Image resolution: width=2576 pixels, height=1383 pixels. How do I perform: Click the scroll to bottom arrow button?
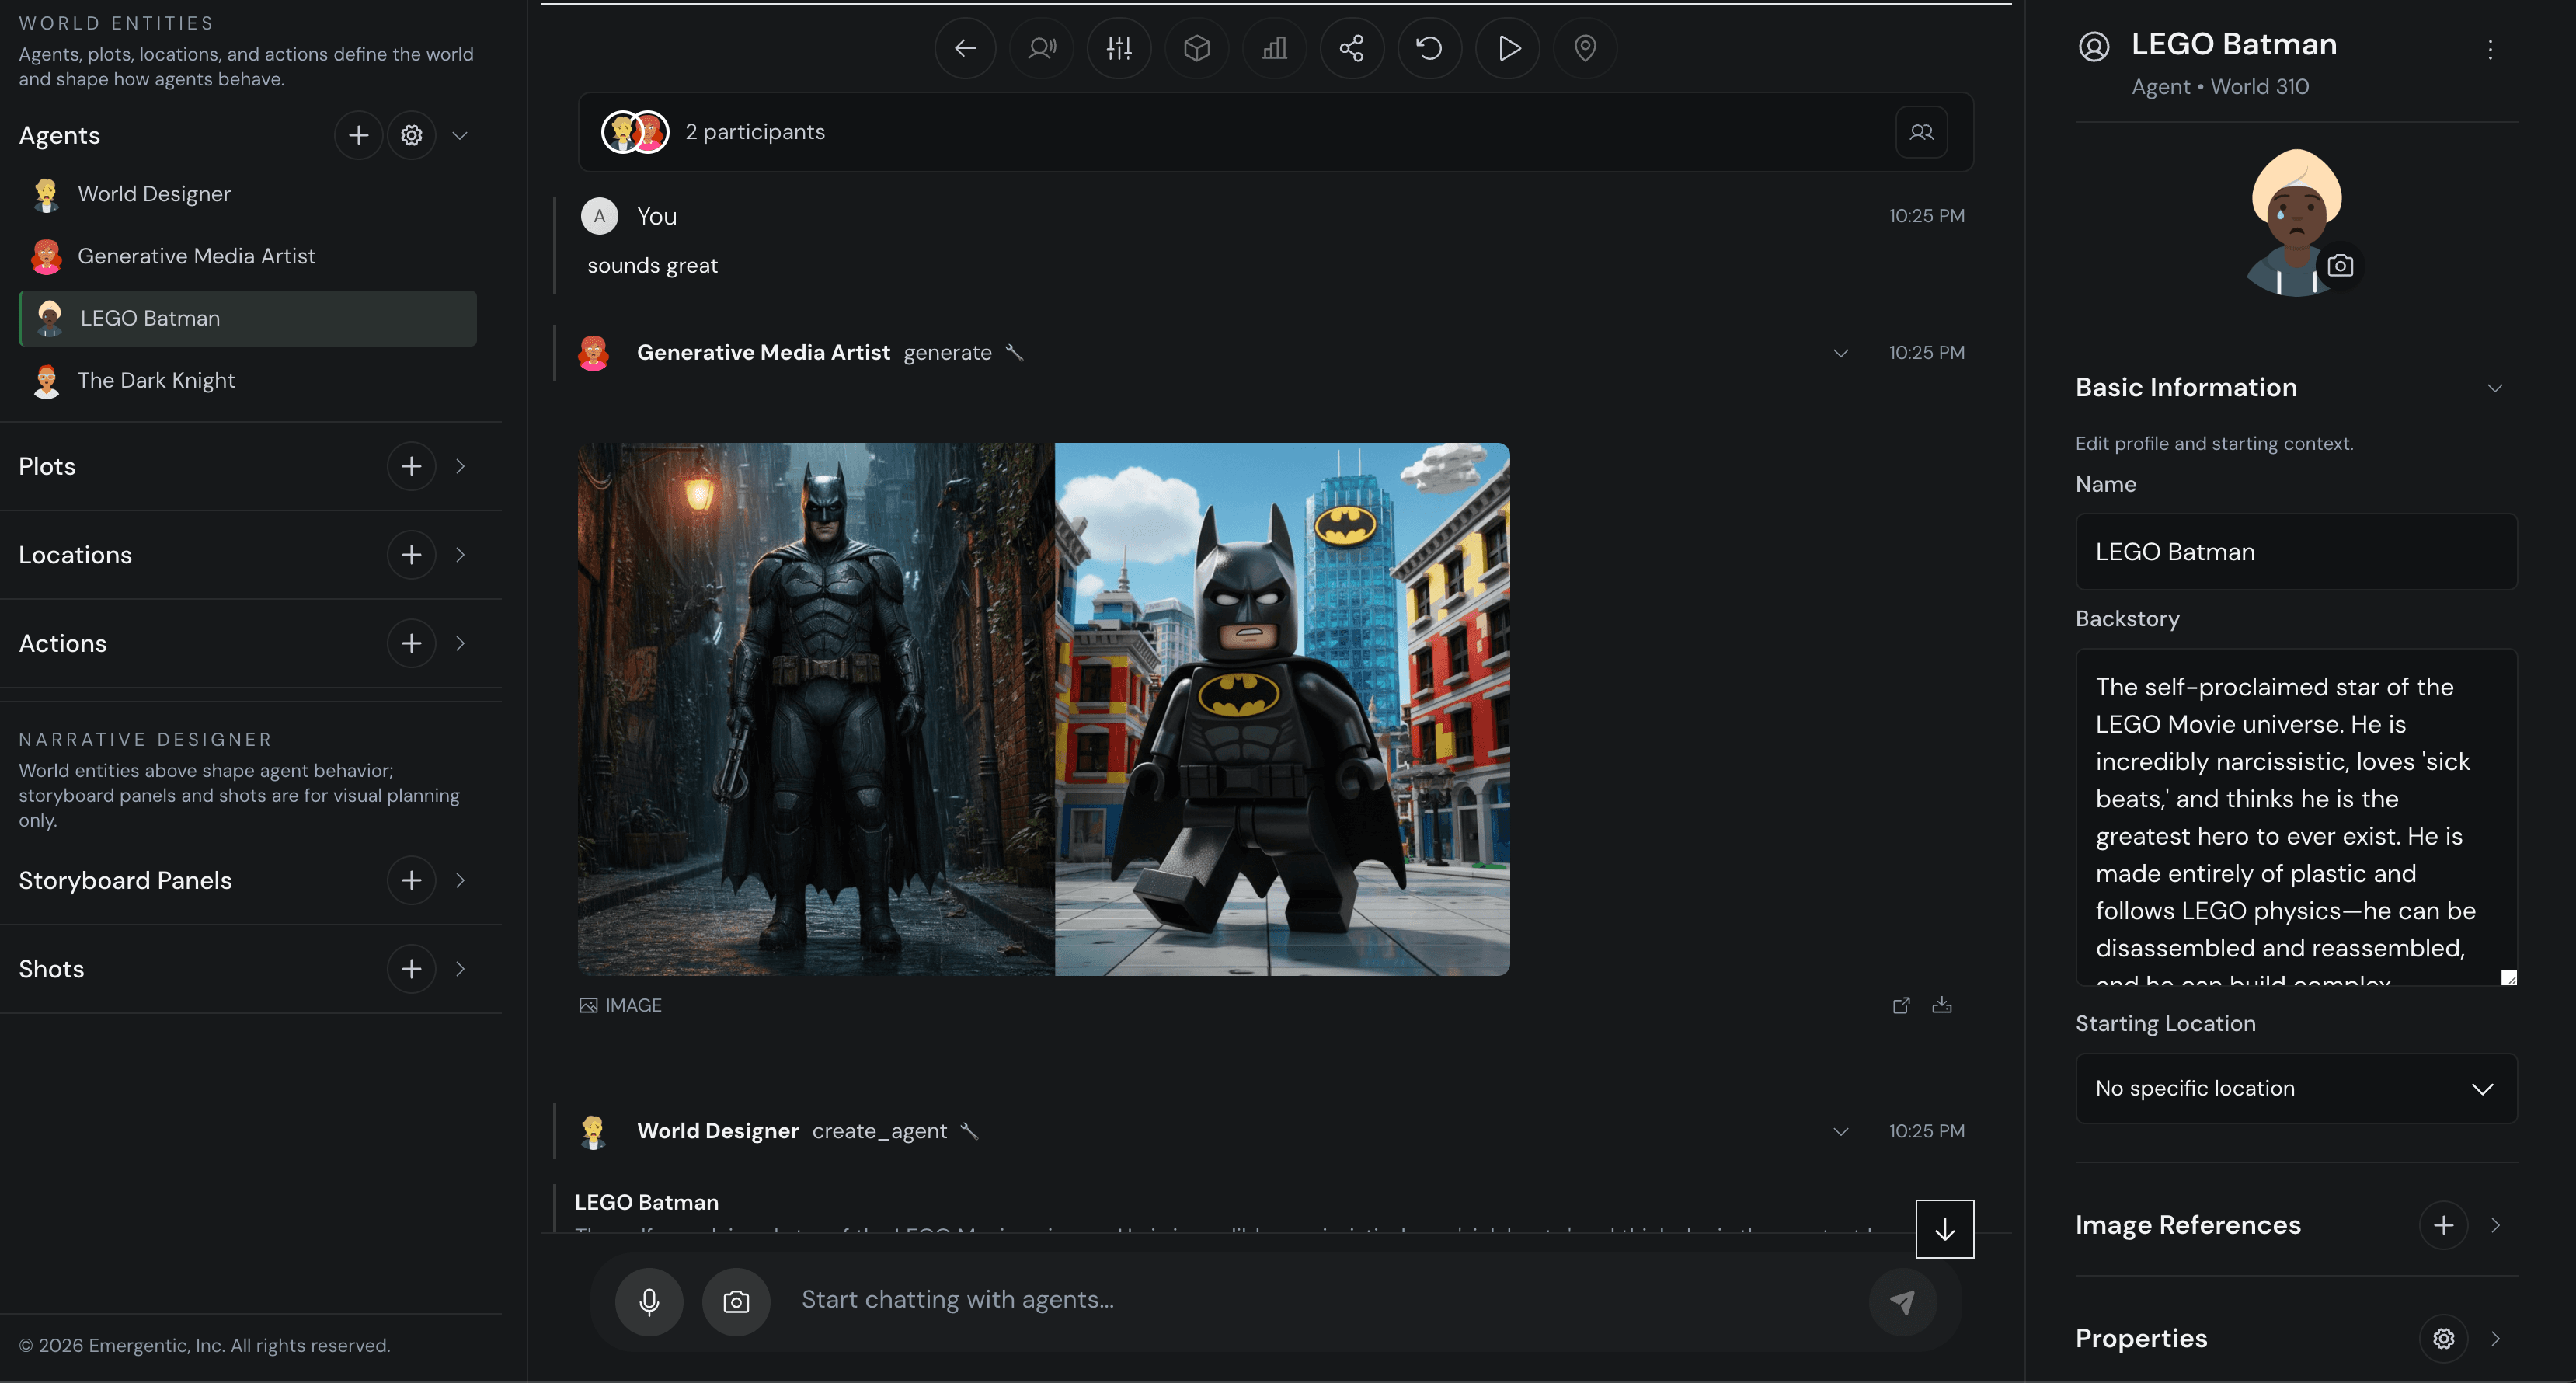[x=1944, y=1229]
